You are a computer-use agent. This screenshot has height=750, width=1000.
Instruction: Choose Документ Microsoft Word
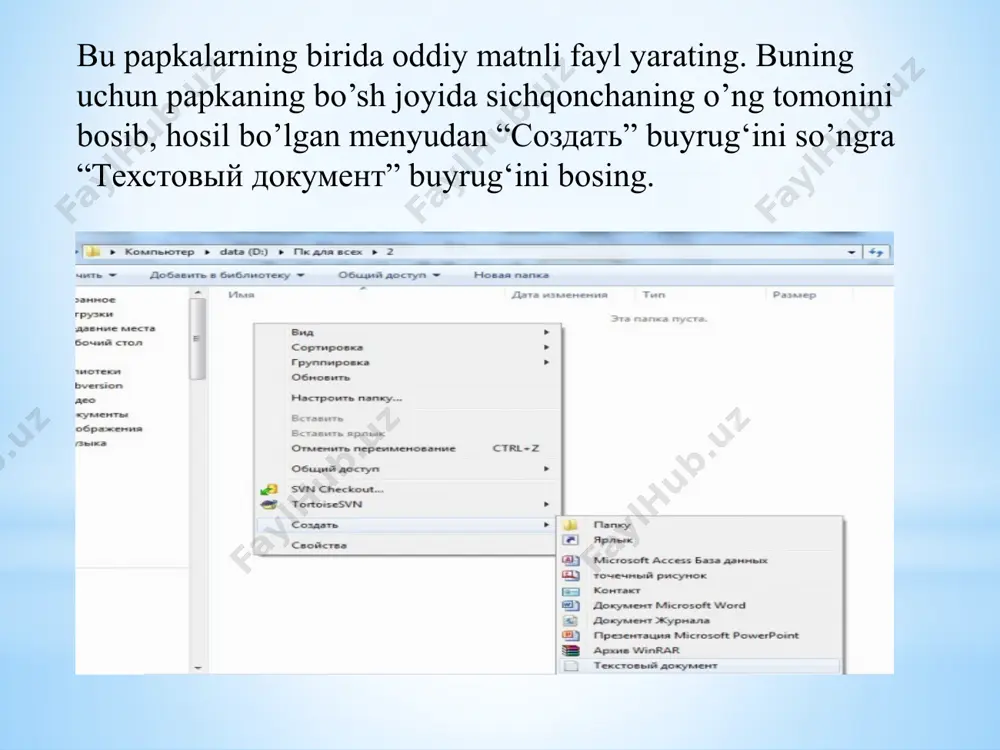tap(700, 605)
